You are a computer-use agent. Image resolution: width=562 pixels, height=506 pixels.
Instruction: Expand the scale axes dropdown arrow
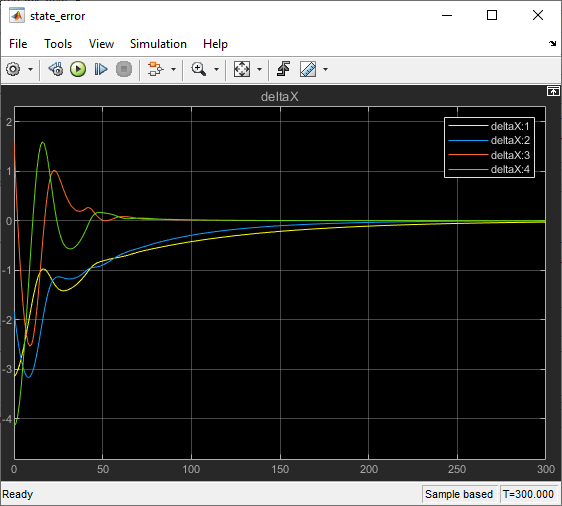pos(259,70)
